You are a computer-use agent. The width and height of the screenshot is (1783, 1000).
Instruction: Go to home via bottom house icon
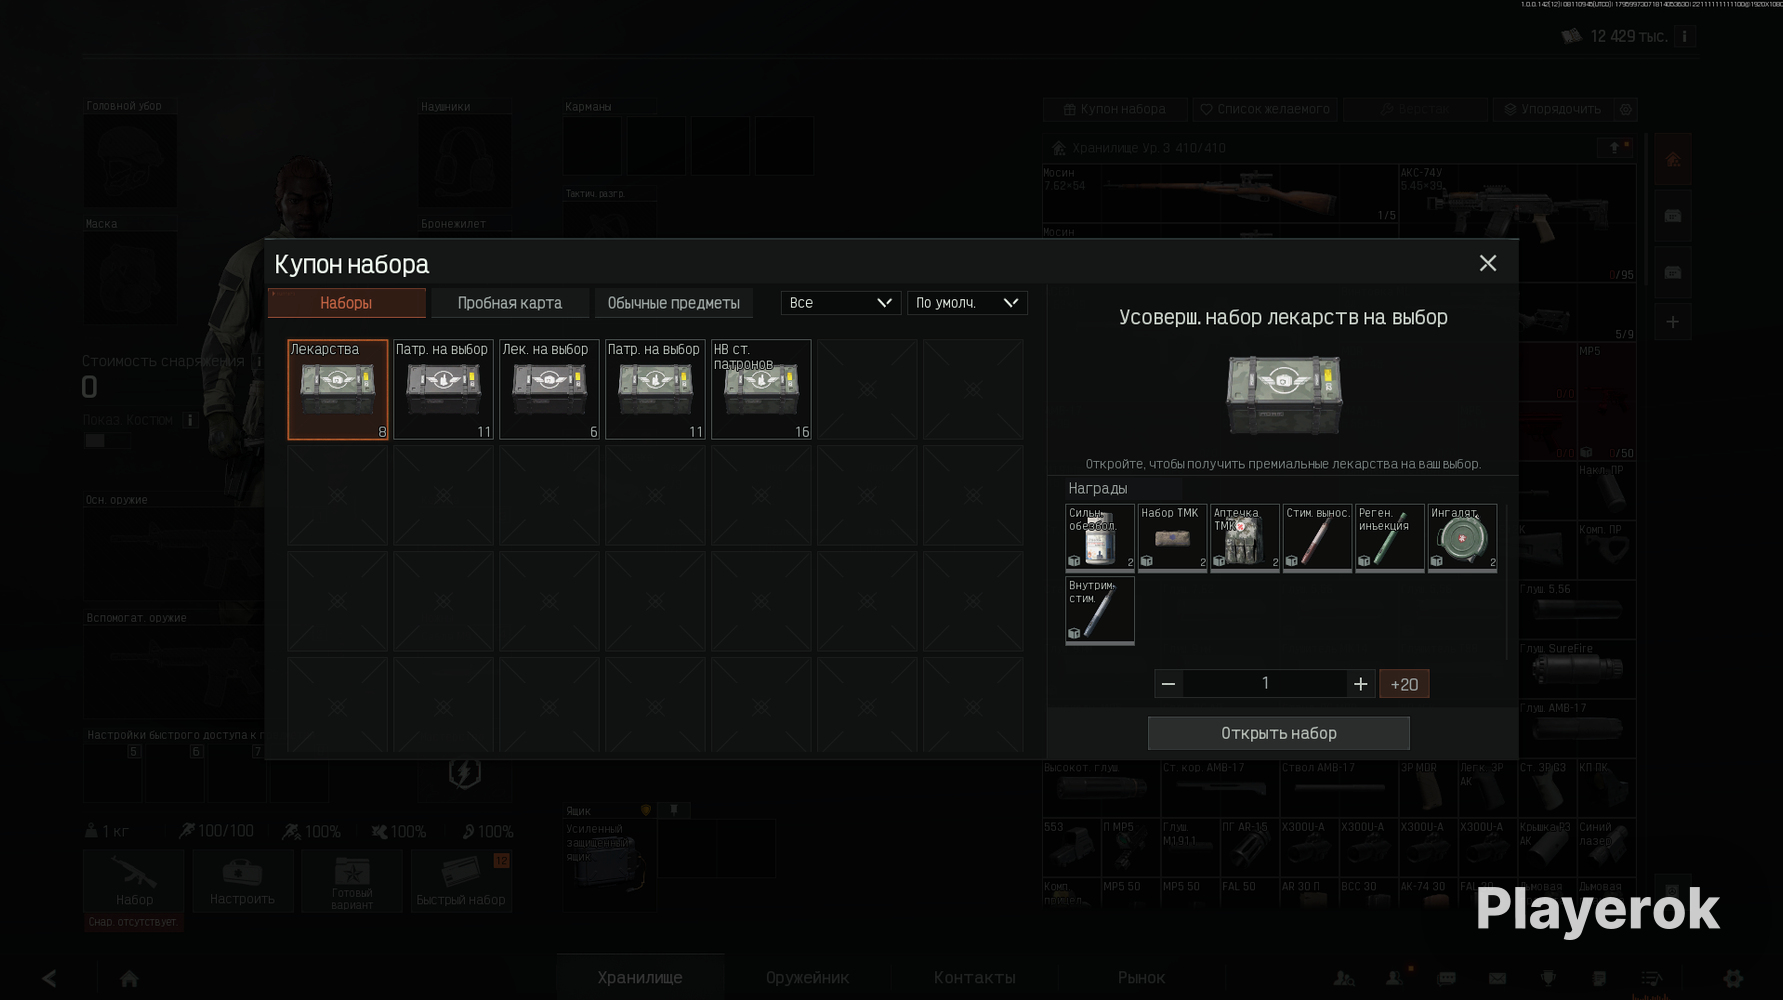tap(129, 978)
